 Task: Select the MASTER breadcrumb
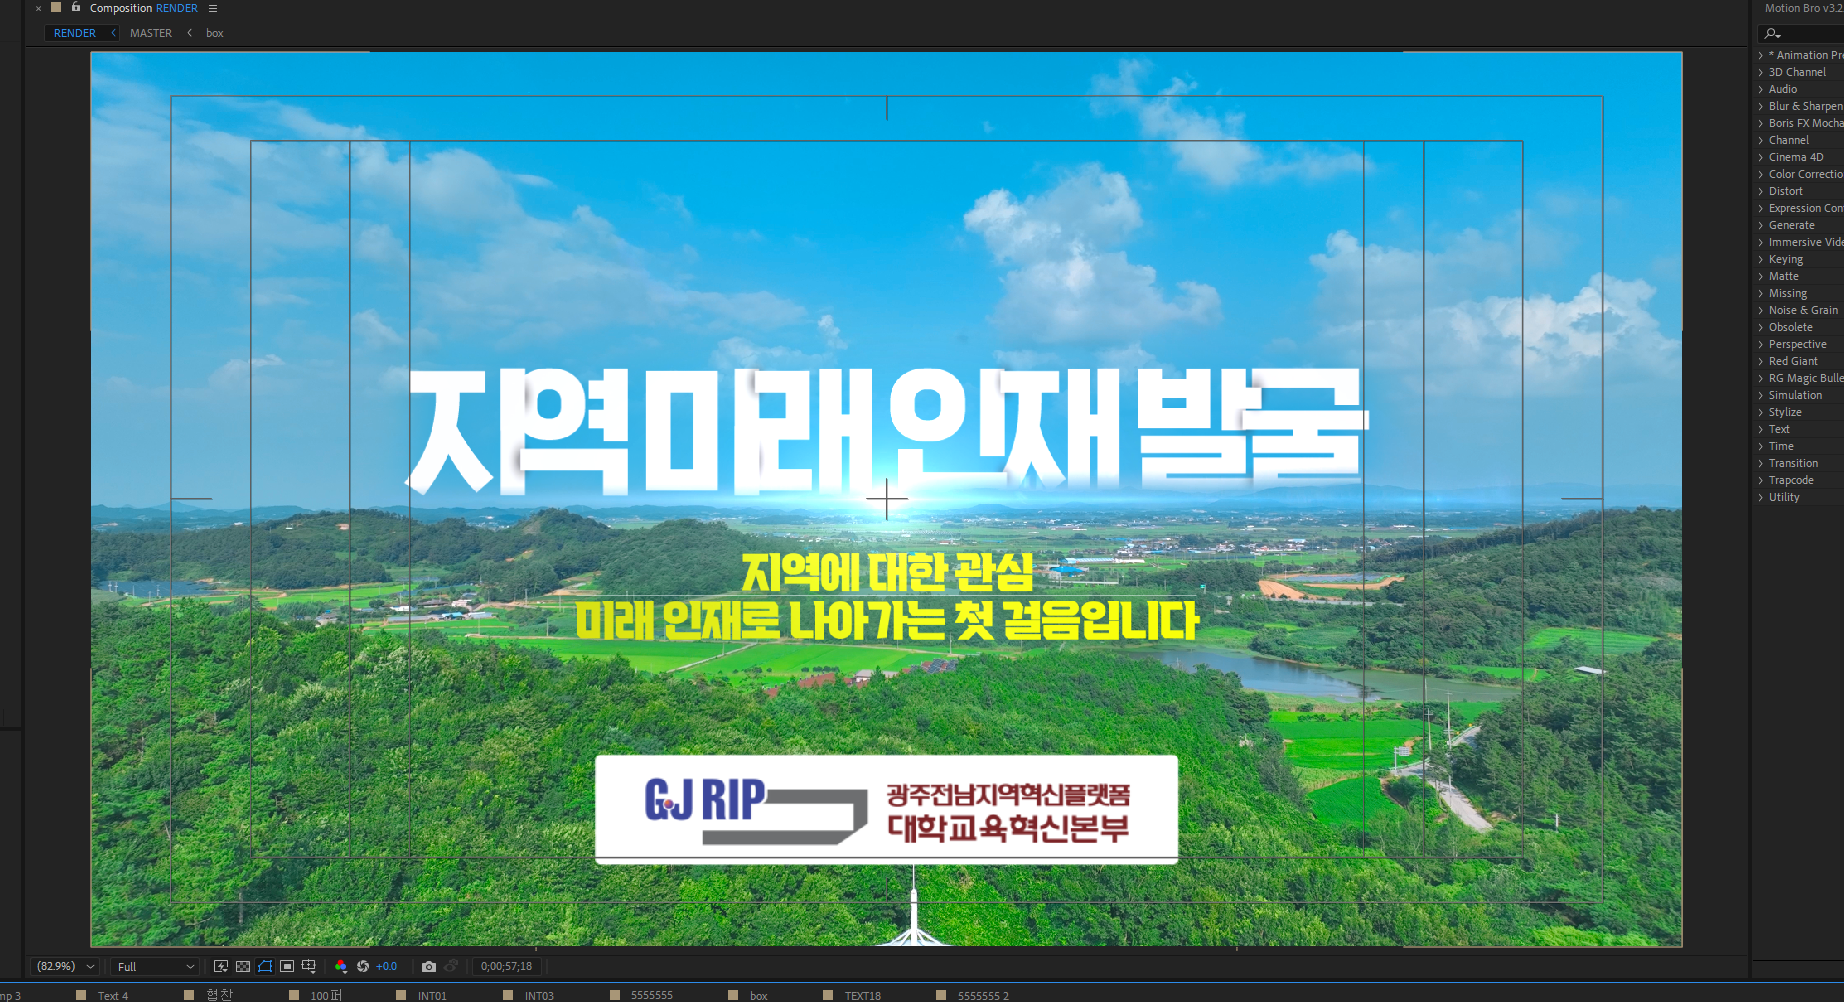point(151,33)
